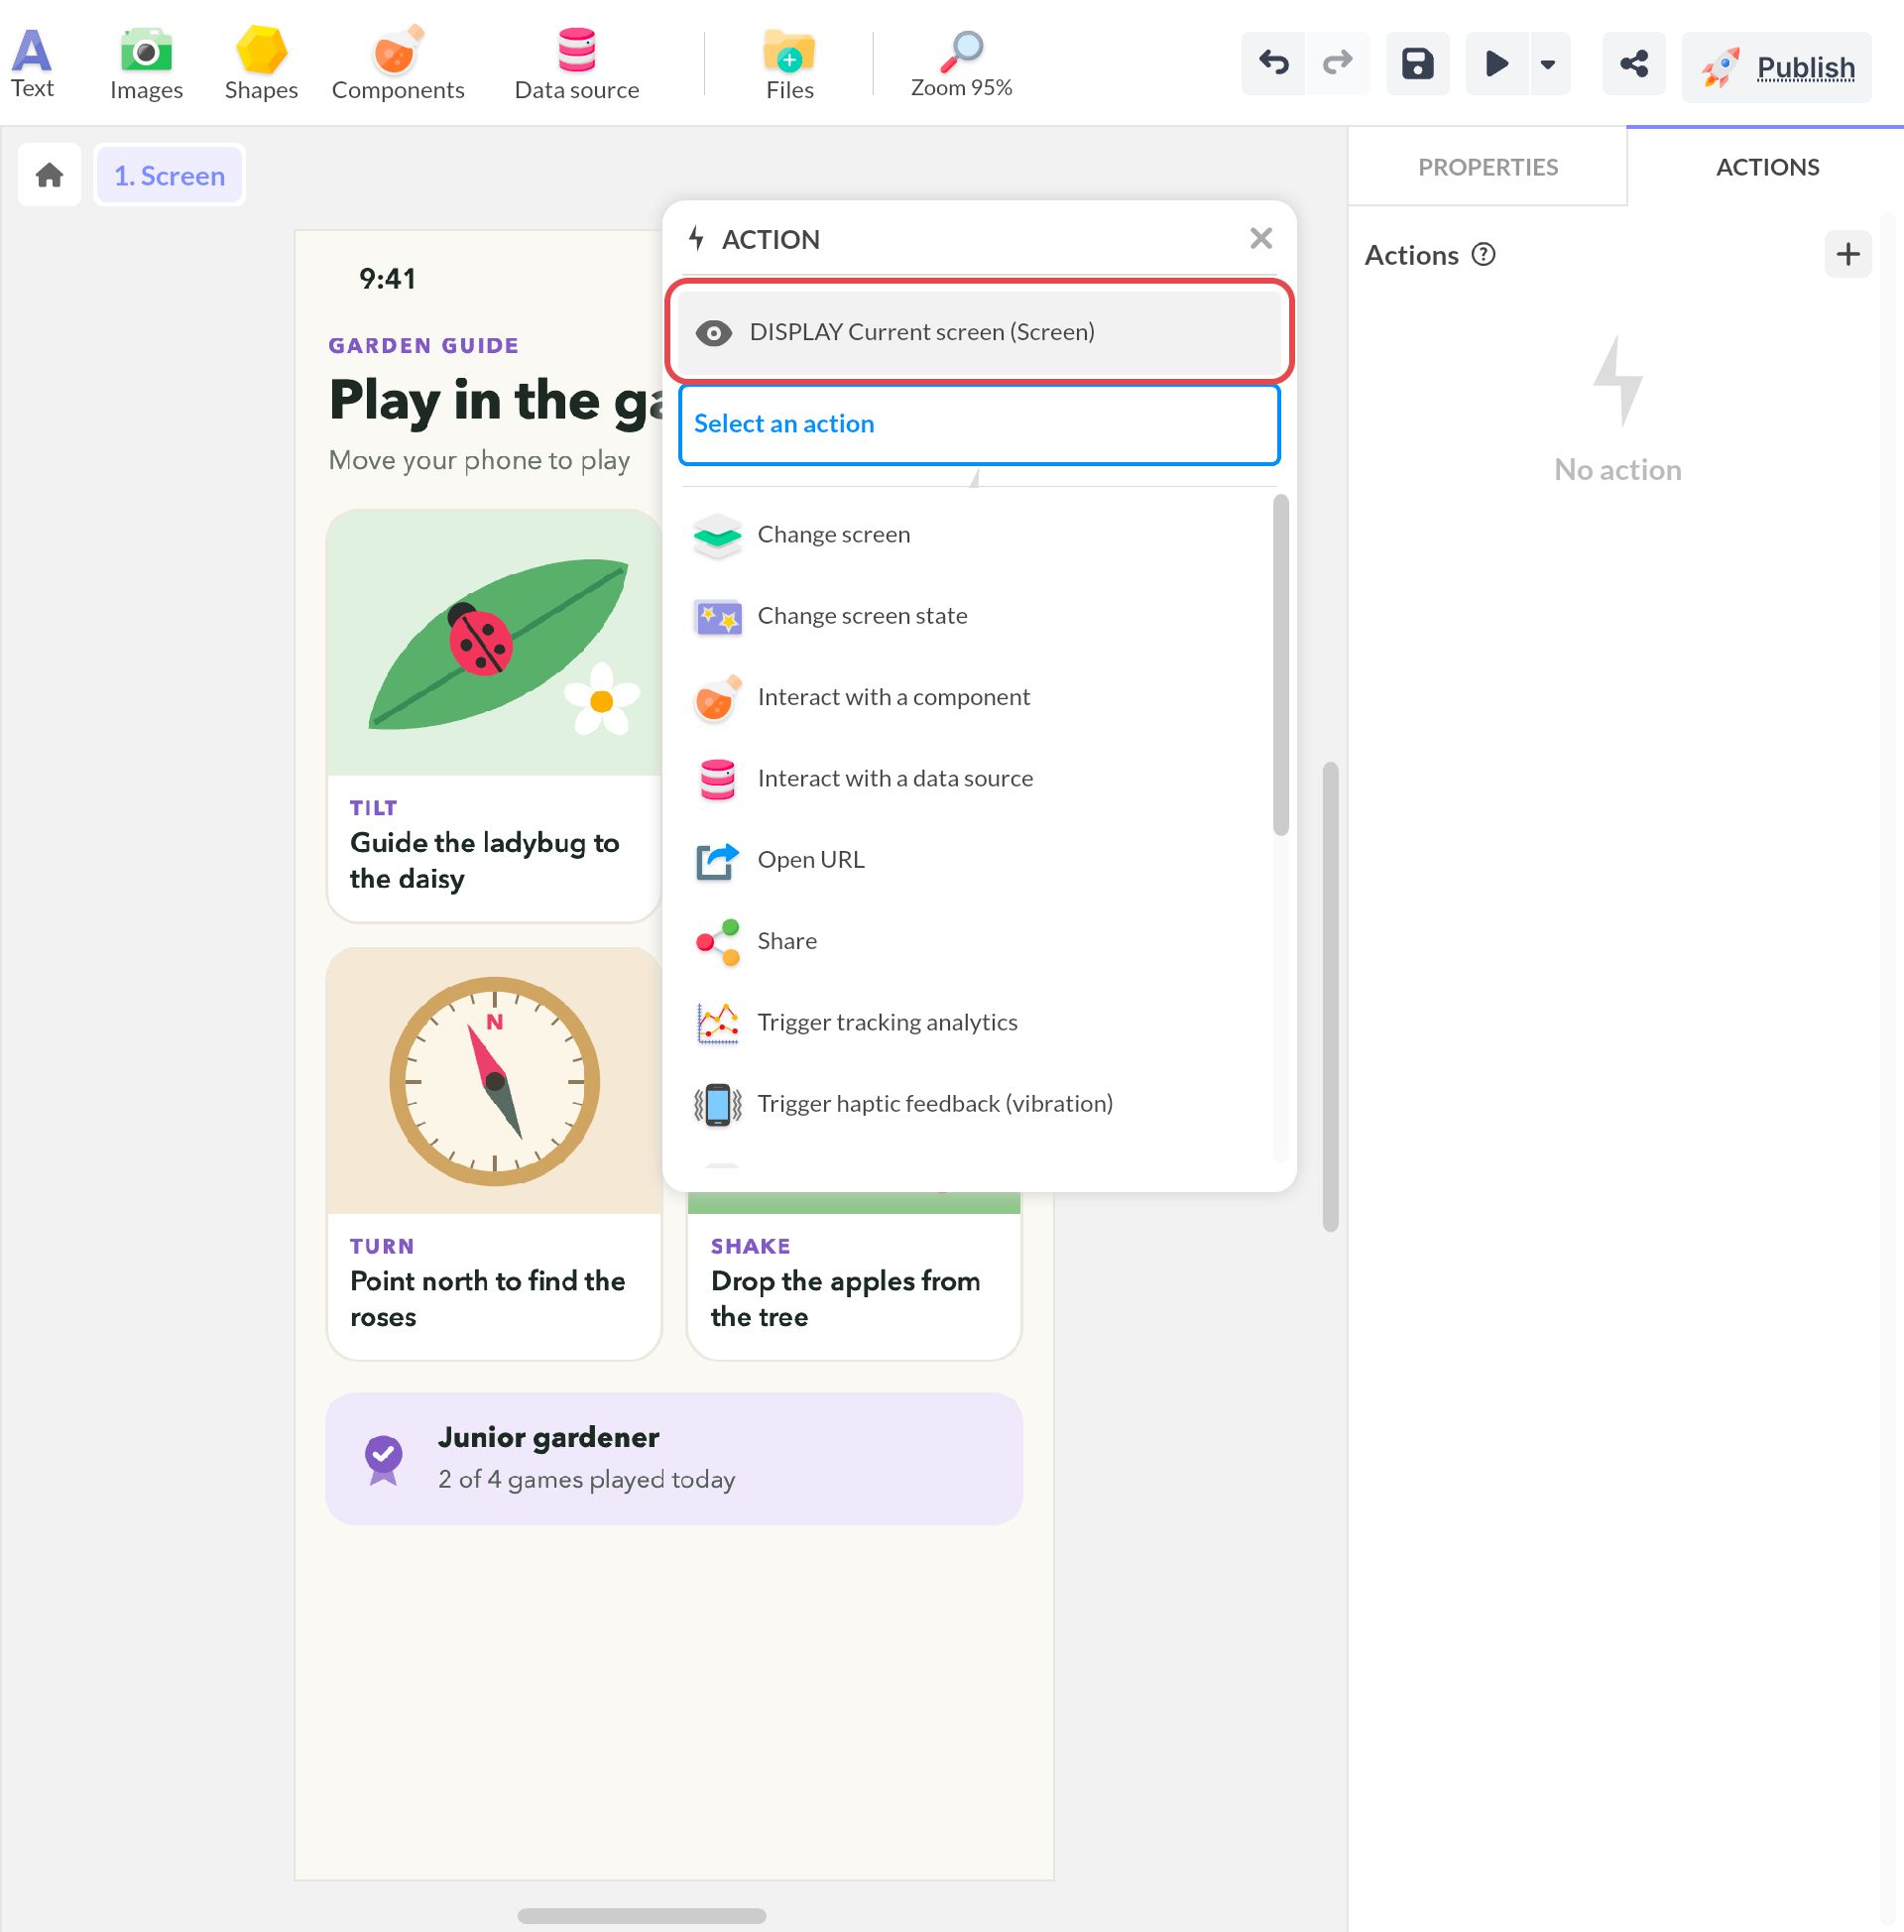Redo the last change

click(1337, 64)
